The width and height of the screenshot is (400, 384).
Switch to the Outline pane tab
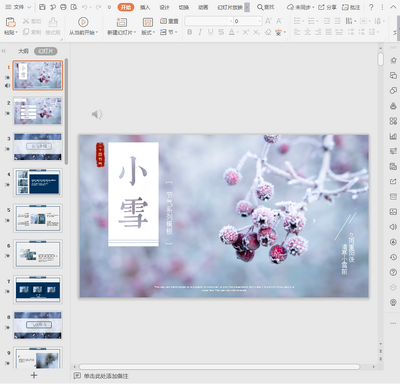(23, 51)
